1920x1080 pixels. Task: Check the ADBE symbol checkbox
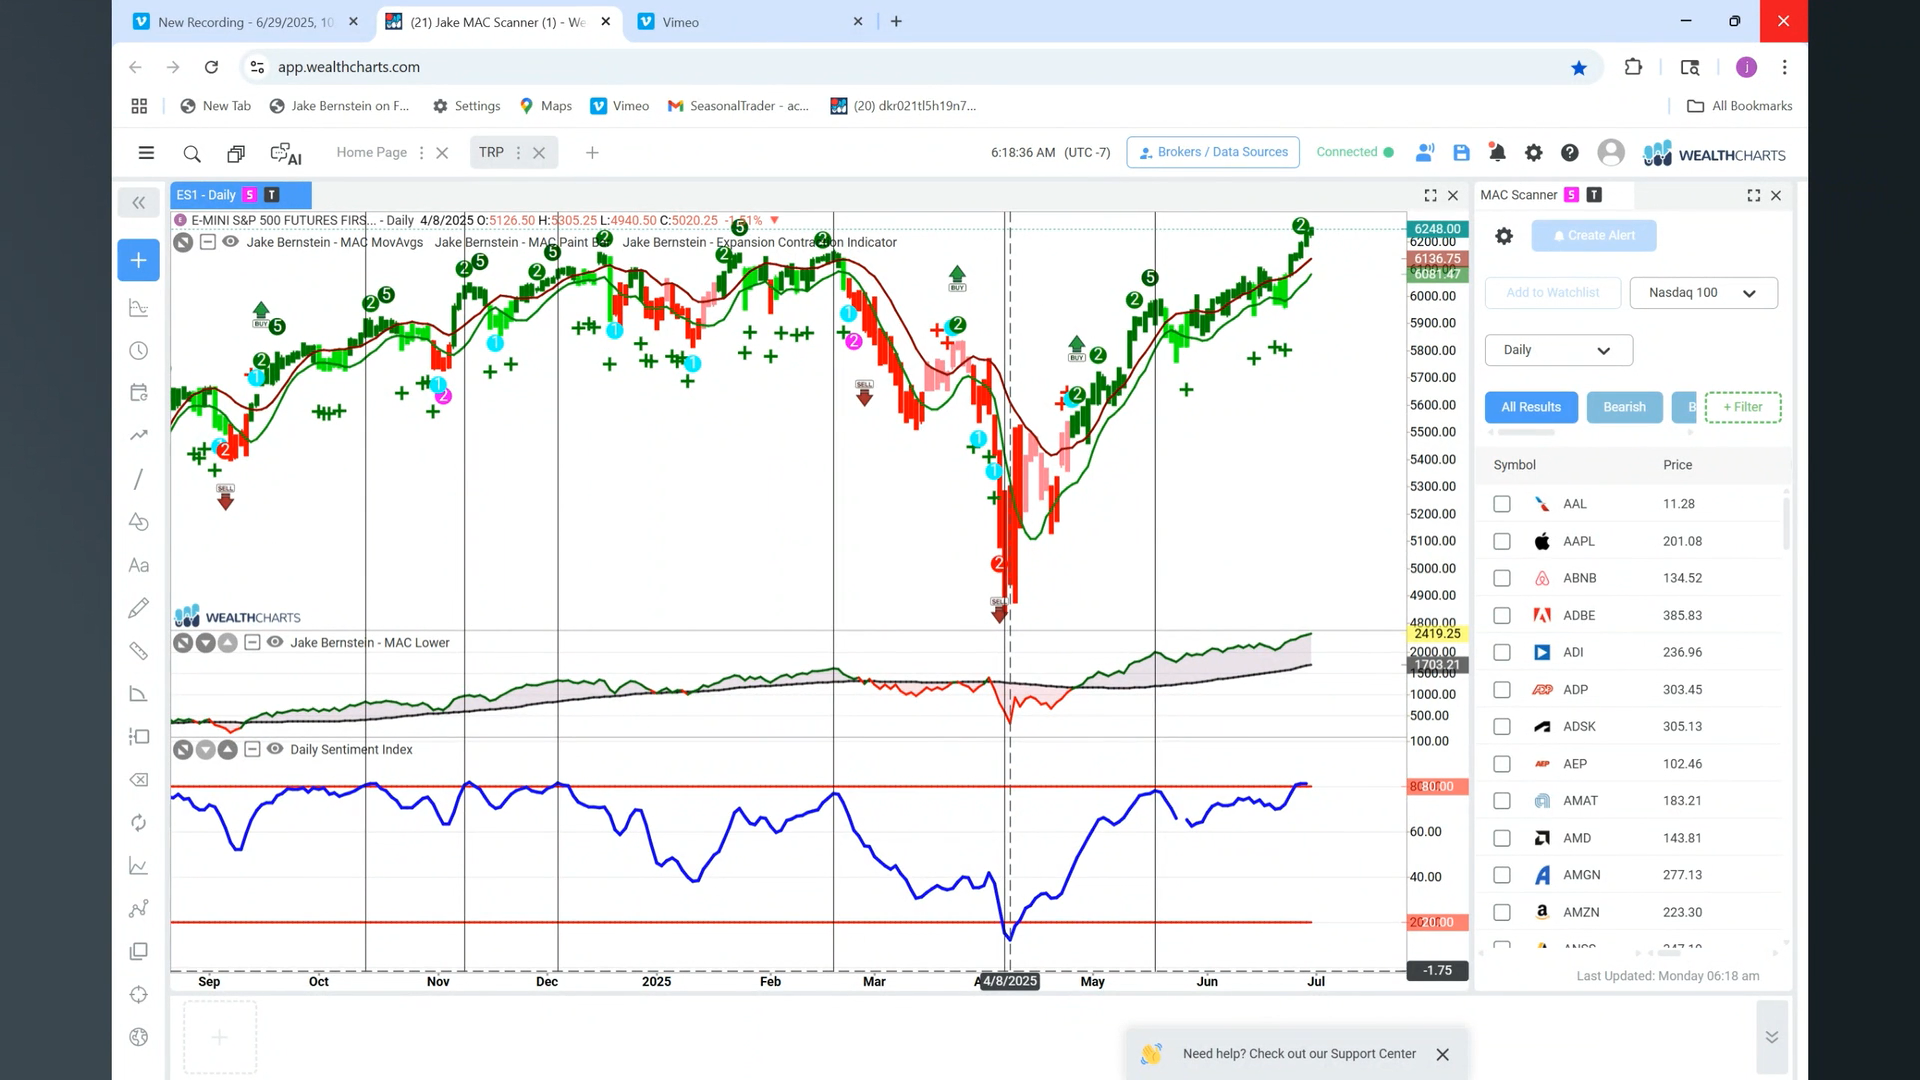[x=1501, y=615]
